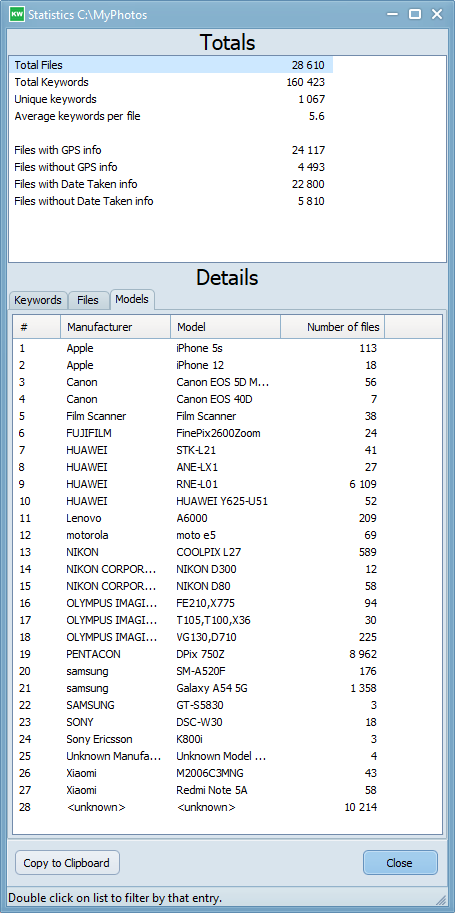Select Files without GPS info row

170,167
